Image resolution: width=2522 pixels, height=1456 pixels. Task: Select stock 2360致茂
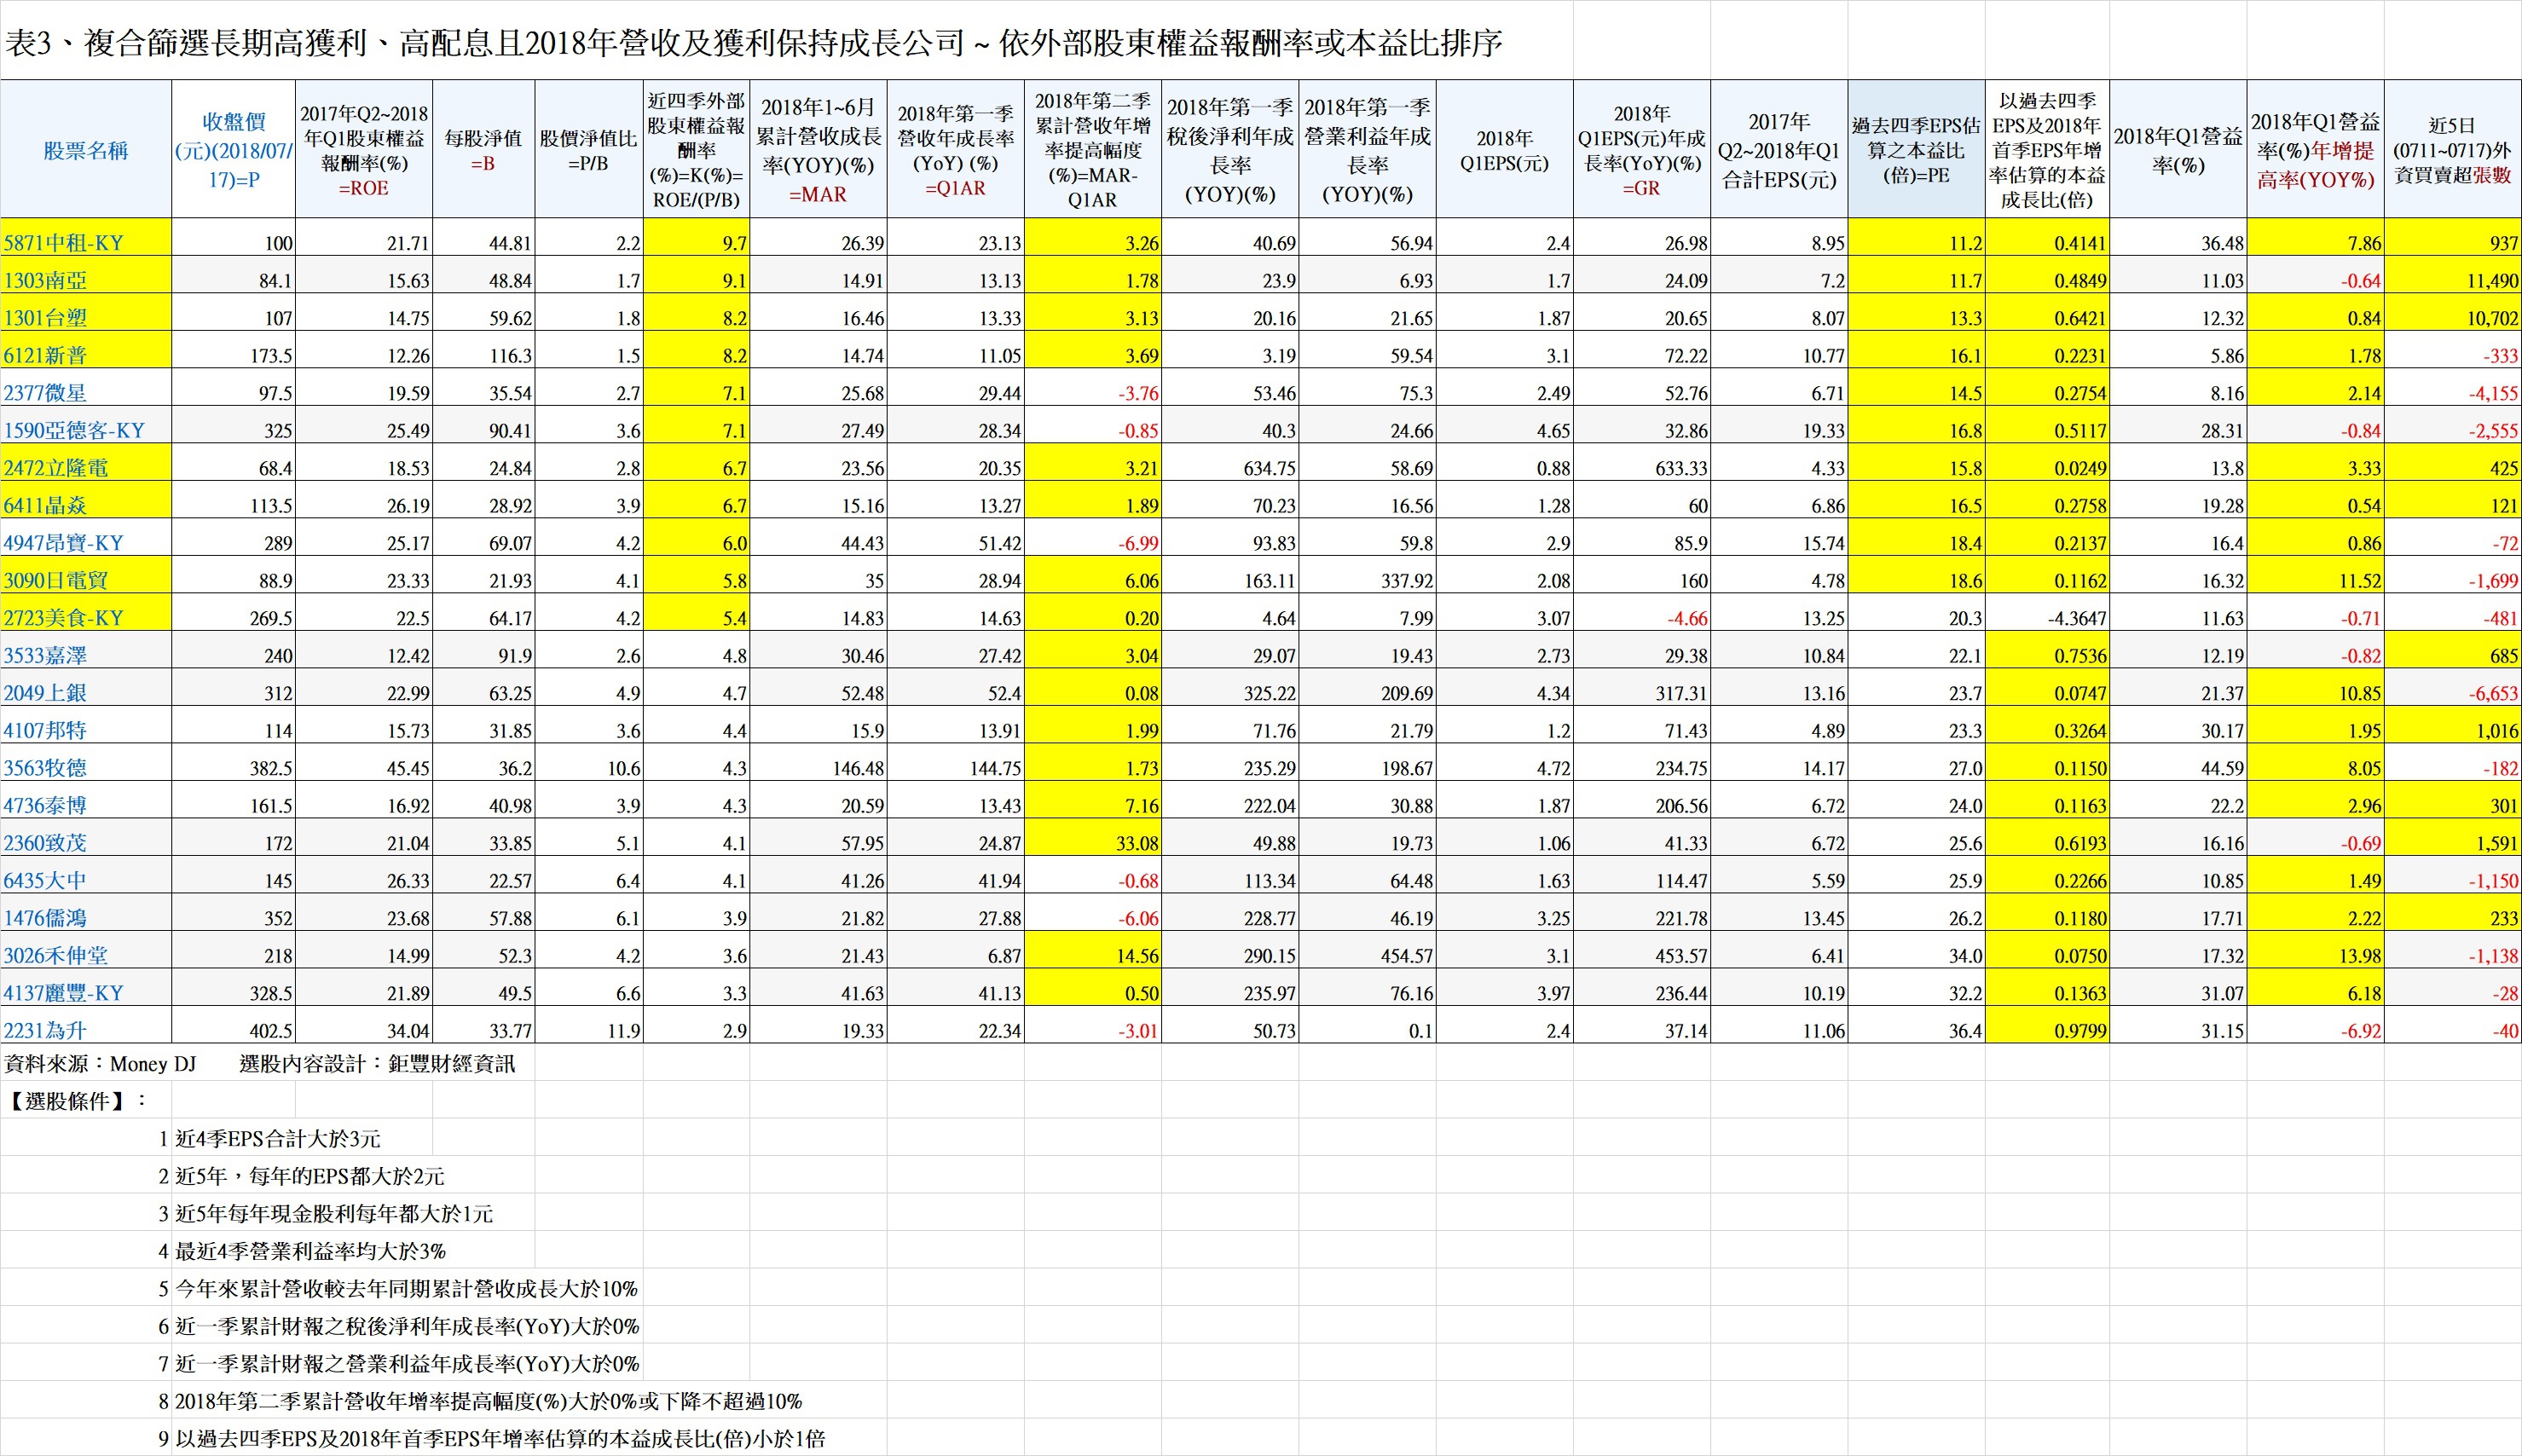(45, 843)
